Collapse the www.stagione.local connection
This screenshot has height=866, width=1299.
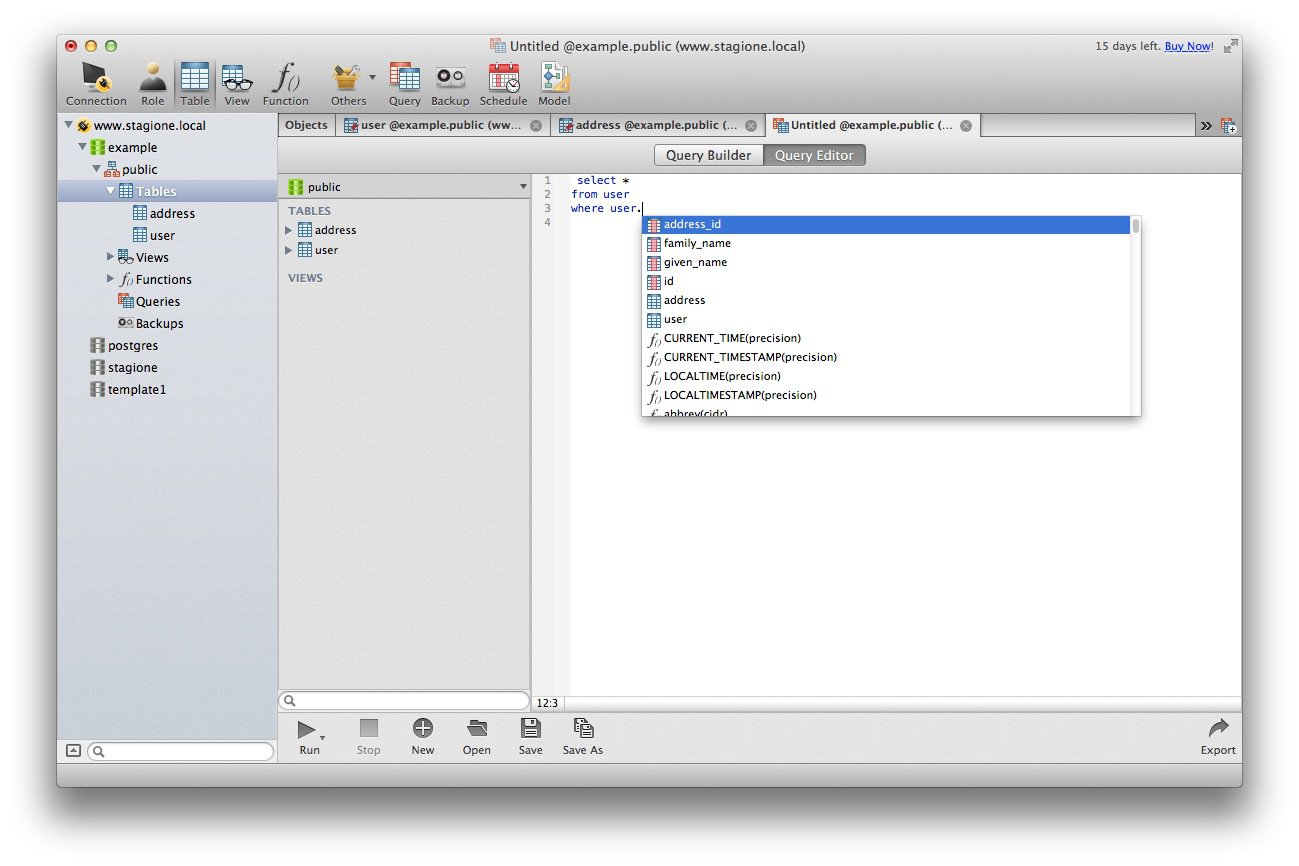tap(68, 126)
